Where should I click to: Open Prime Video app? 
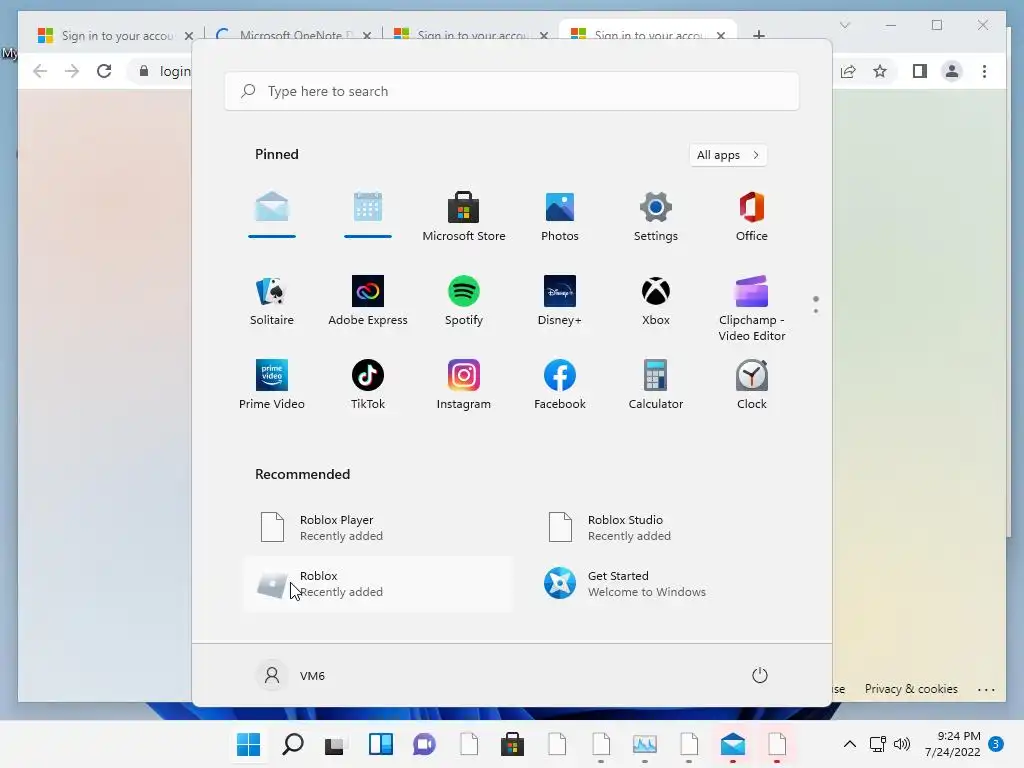click(272, 385)
